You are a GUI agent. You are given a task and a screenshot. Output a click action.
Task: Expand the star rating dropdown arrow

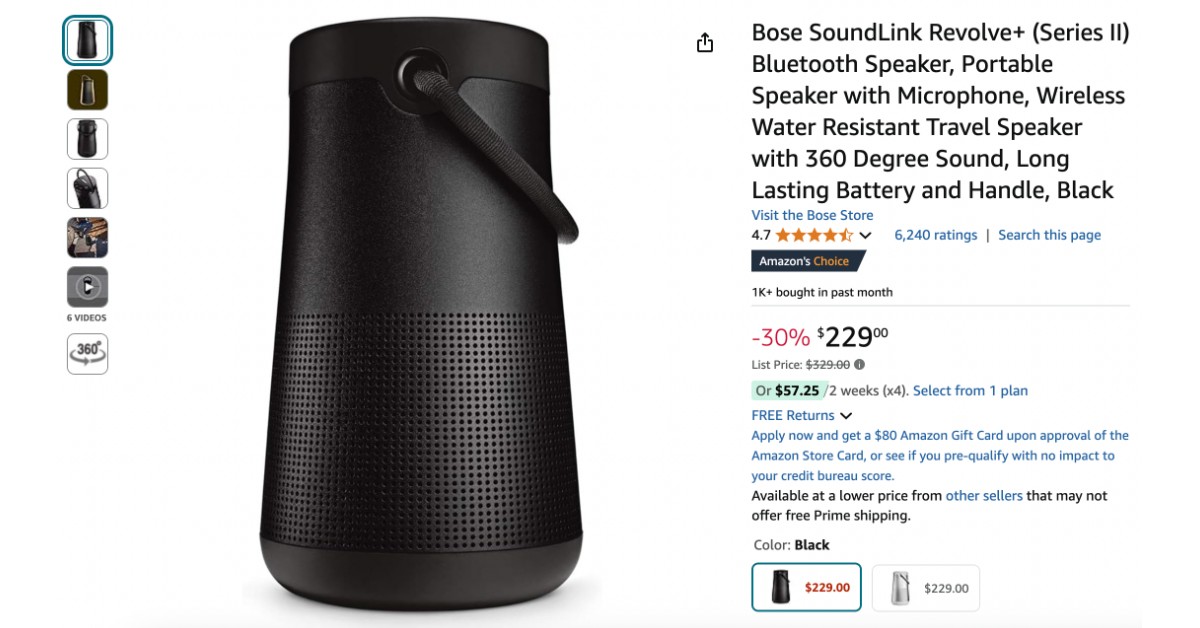click(866, 236)
